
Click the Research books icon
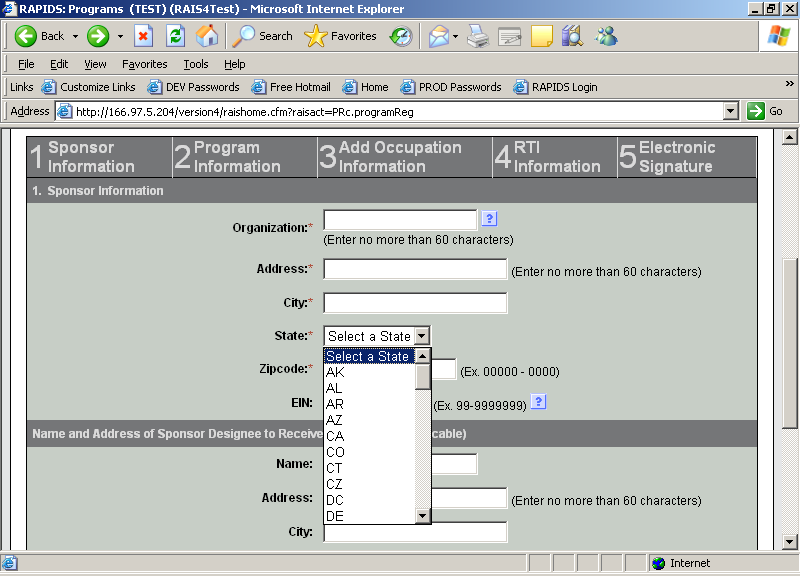click(572, 36)
